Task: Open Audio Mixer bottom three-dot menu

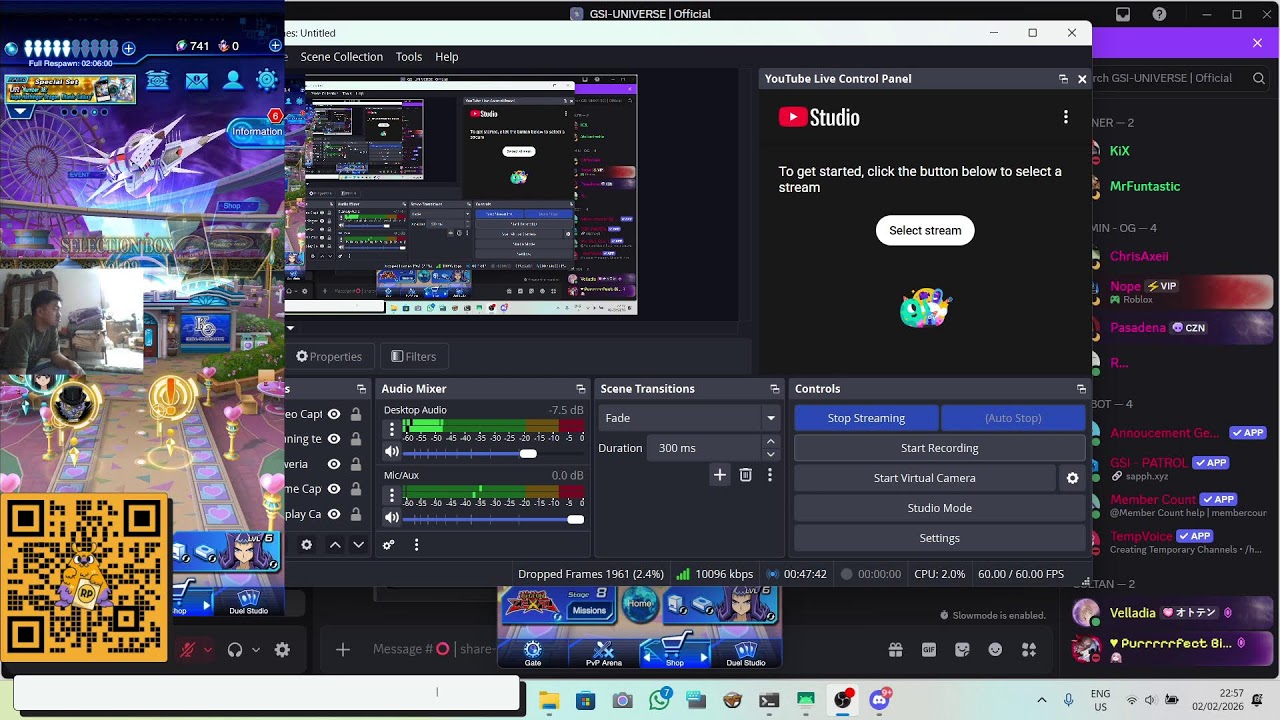Action: (416, 545)
